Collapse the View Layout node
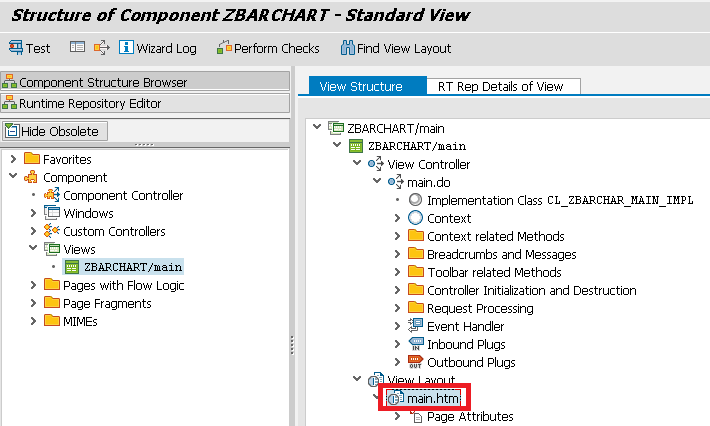710x426 pixels. [357, 378]
